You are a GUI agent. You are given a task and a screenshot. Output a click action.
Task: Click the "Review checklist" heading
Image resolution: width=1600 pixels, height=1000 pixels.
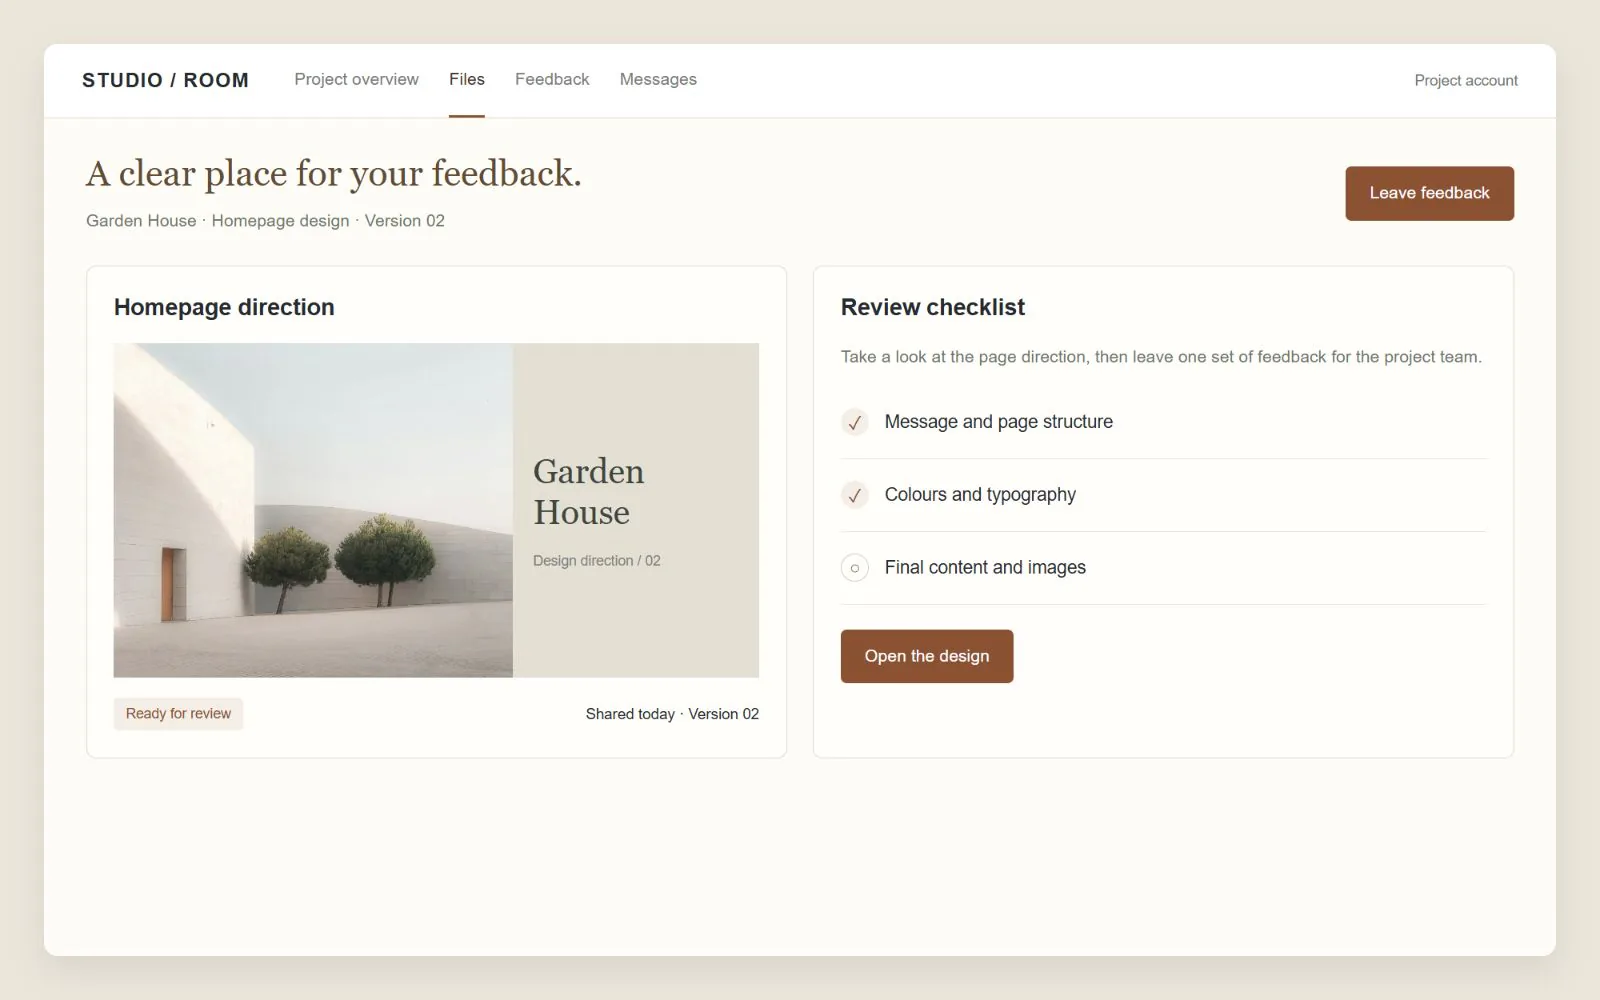[933, 307]
